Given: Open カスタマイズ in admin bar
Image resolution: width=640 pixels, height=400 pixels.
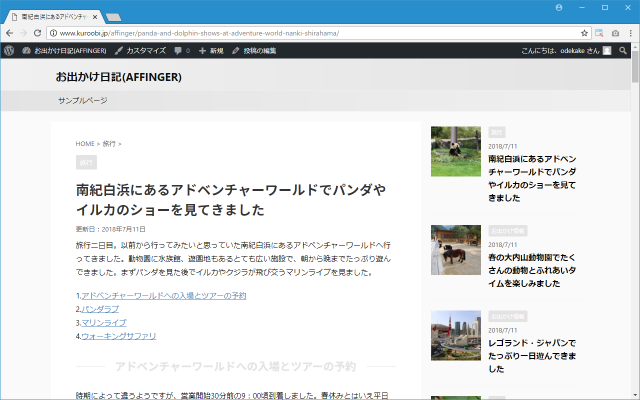Looking at the screenshot, I should pyautogui.click(x=140, y=51).
